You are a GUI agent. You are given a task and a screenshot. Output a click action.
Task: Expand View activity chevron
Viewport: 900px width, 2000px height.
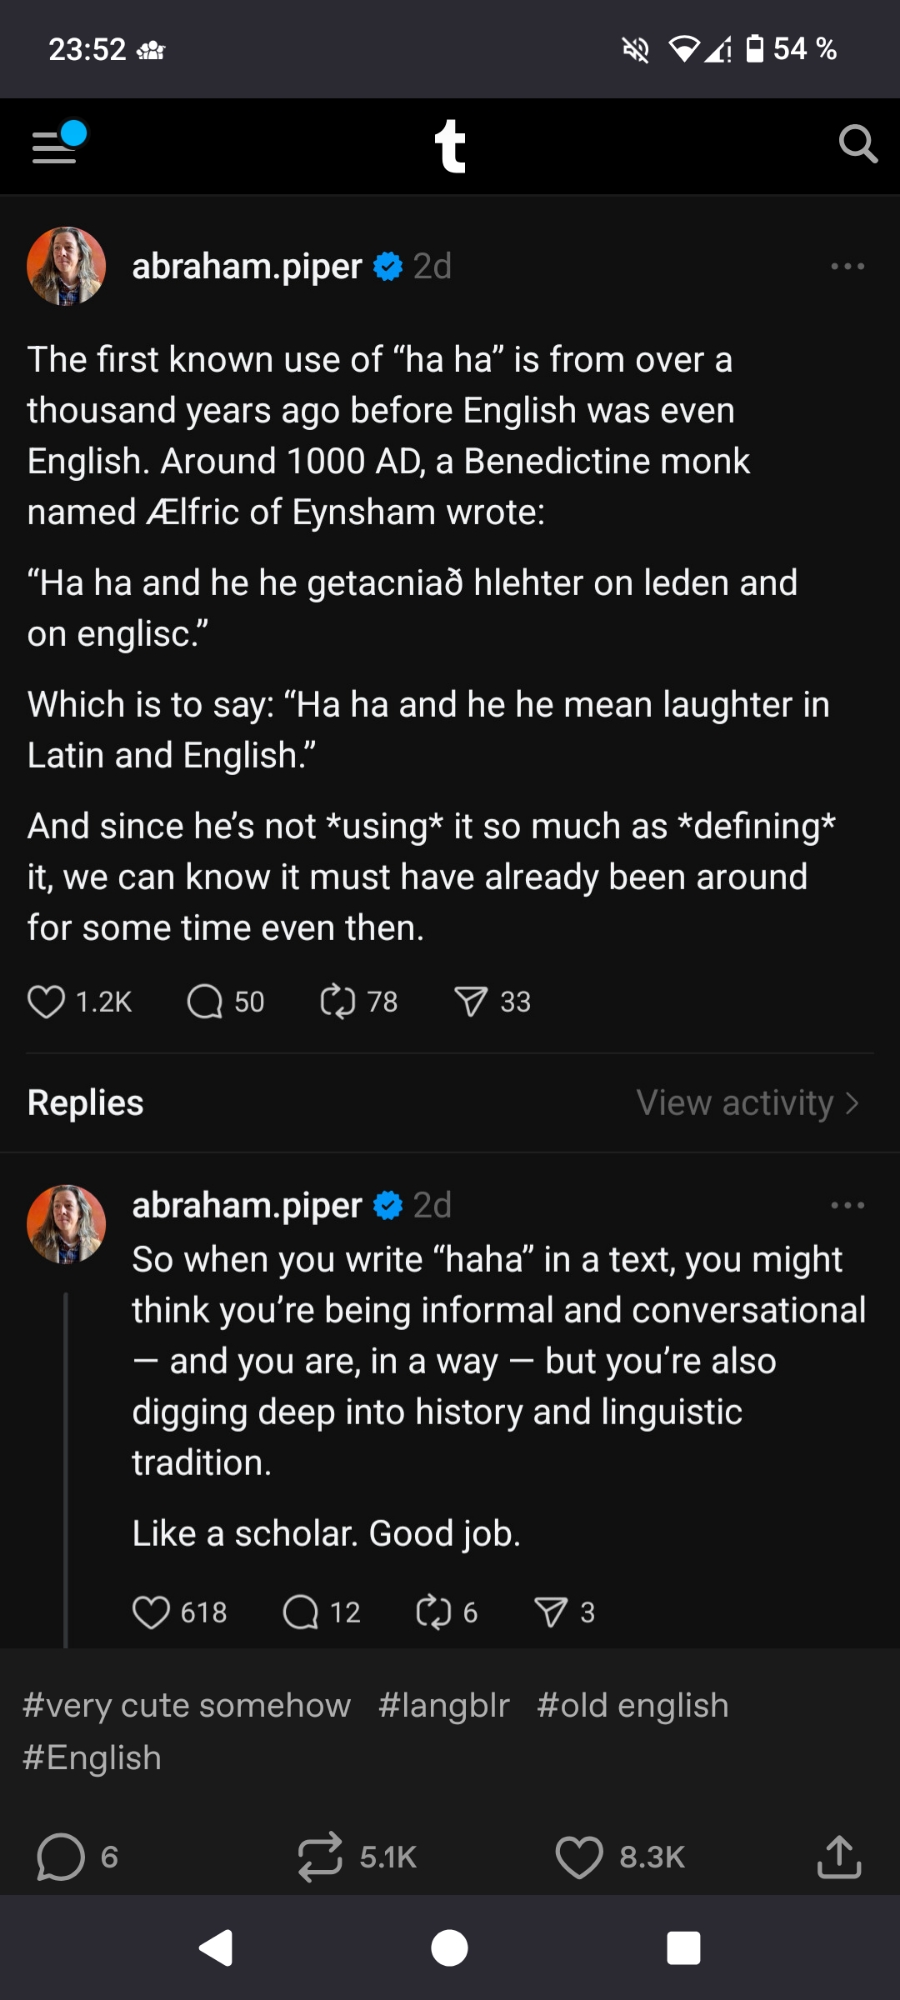(x=851, y=1103)
